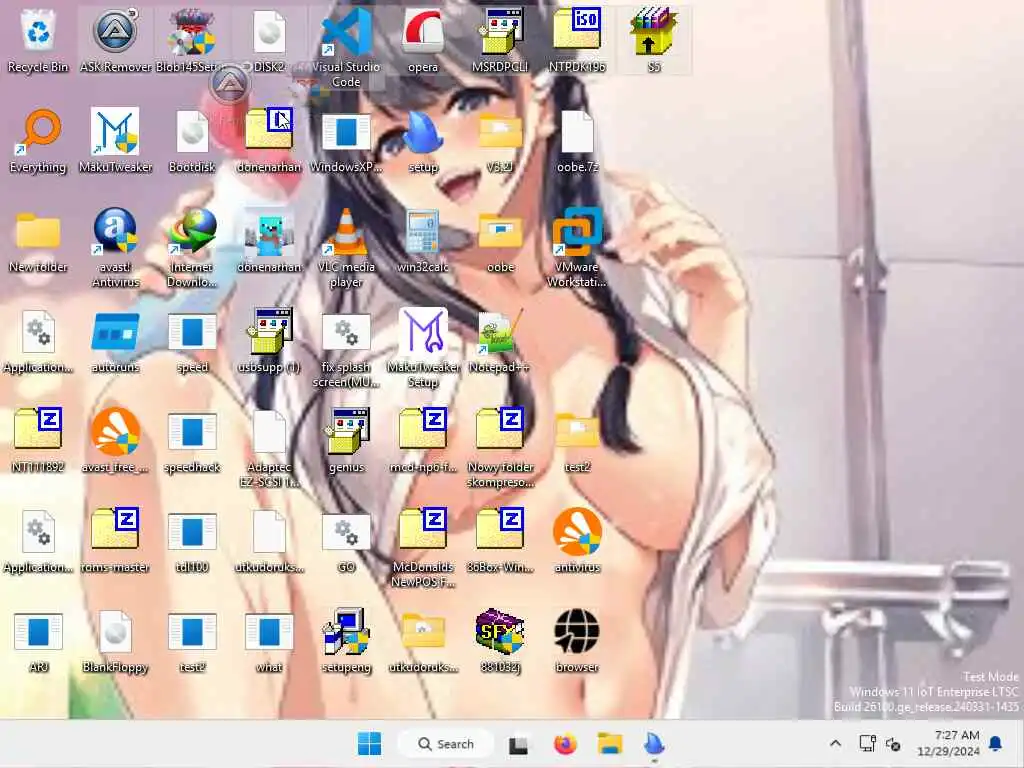Expand the hidden system tray icons
The height and width of the screenshot is (768, 1024).
[x=835, y=743]
